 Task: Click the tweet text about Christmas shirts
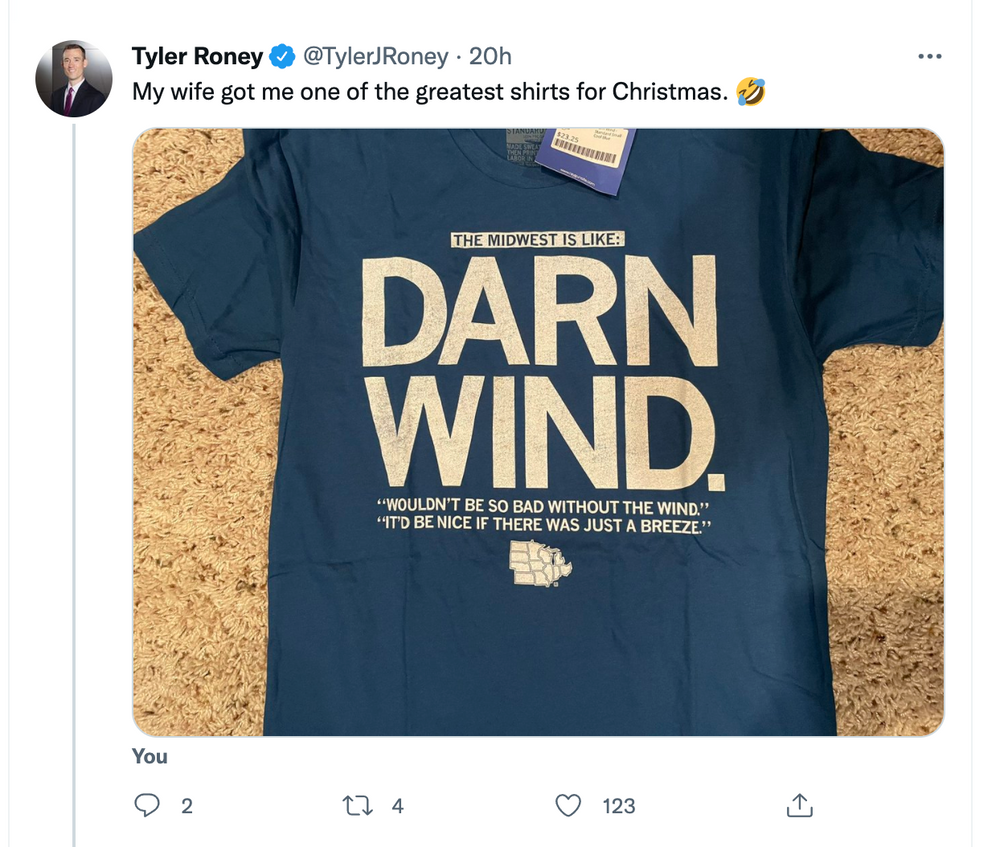click(x=430, y=92)
